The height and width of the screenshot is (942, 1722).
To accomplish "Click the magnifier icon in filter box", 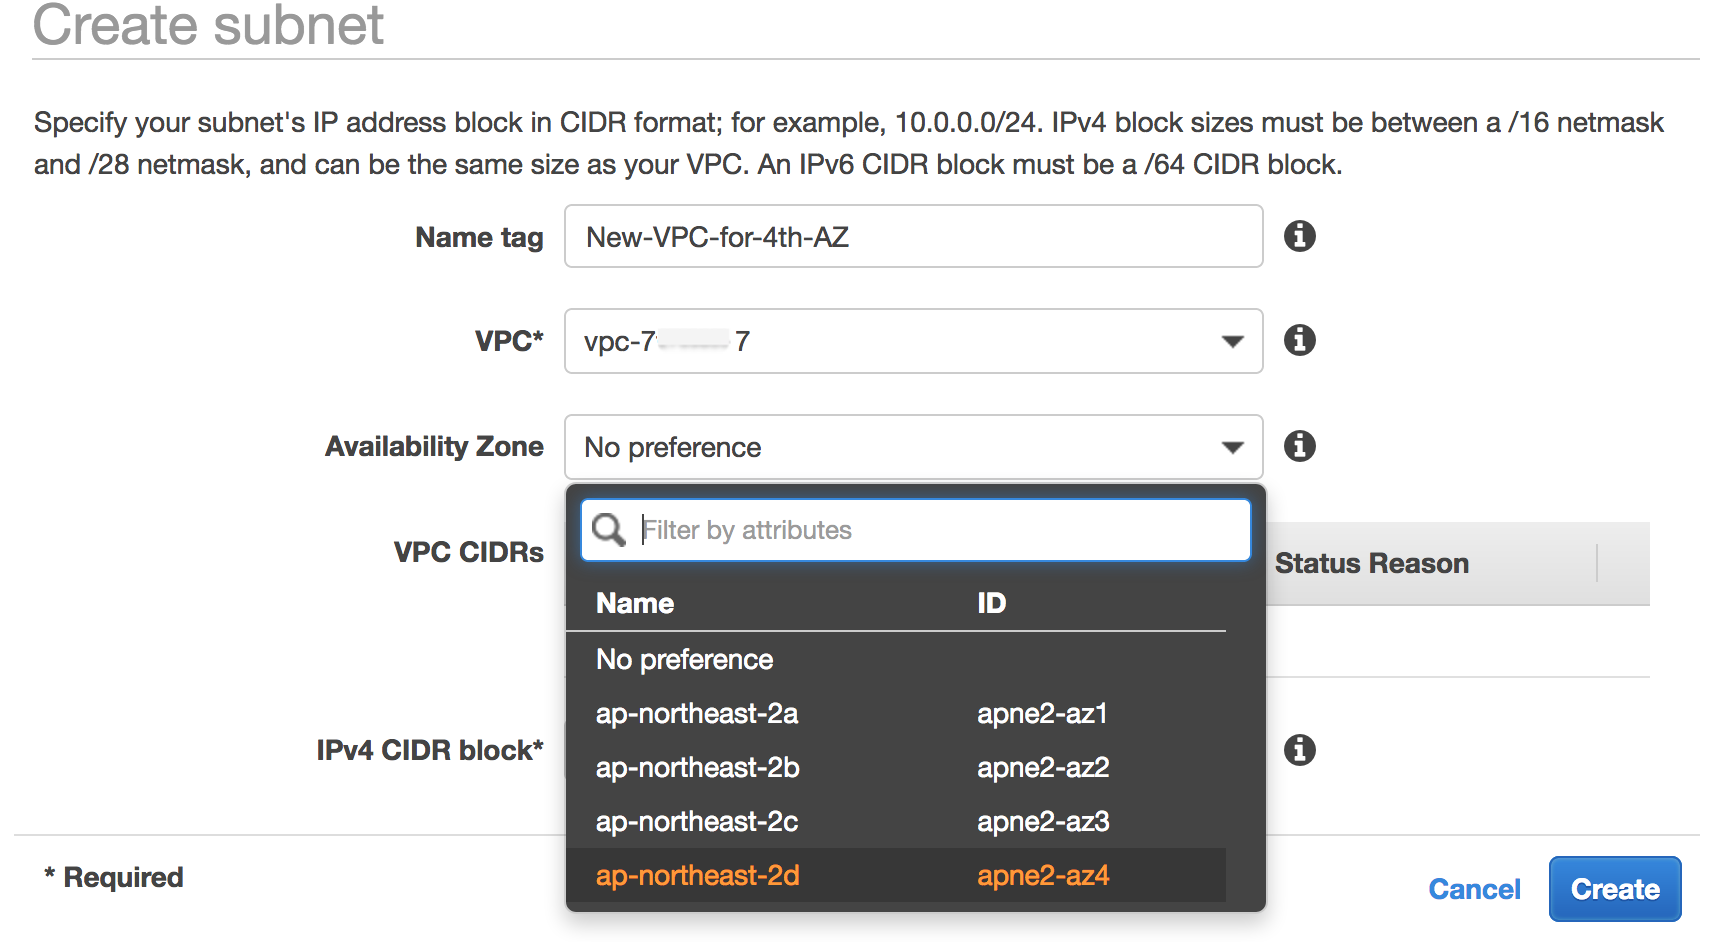I will [608, 529].
